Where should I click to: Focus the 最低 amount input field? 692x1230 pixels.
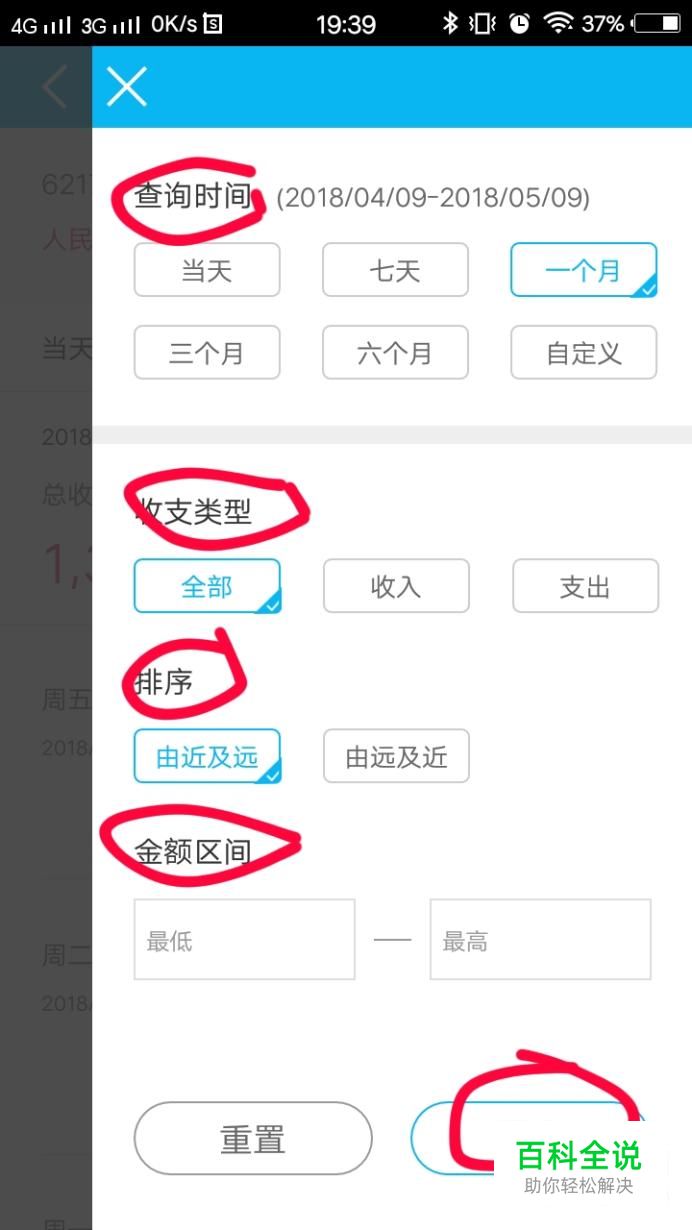(245, 939)
